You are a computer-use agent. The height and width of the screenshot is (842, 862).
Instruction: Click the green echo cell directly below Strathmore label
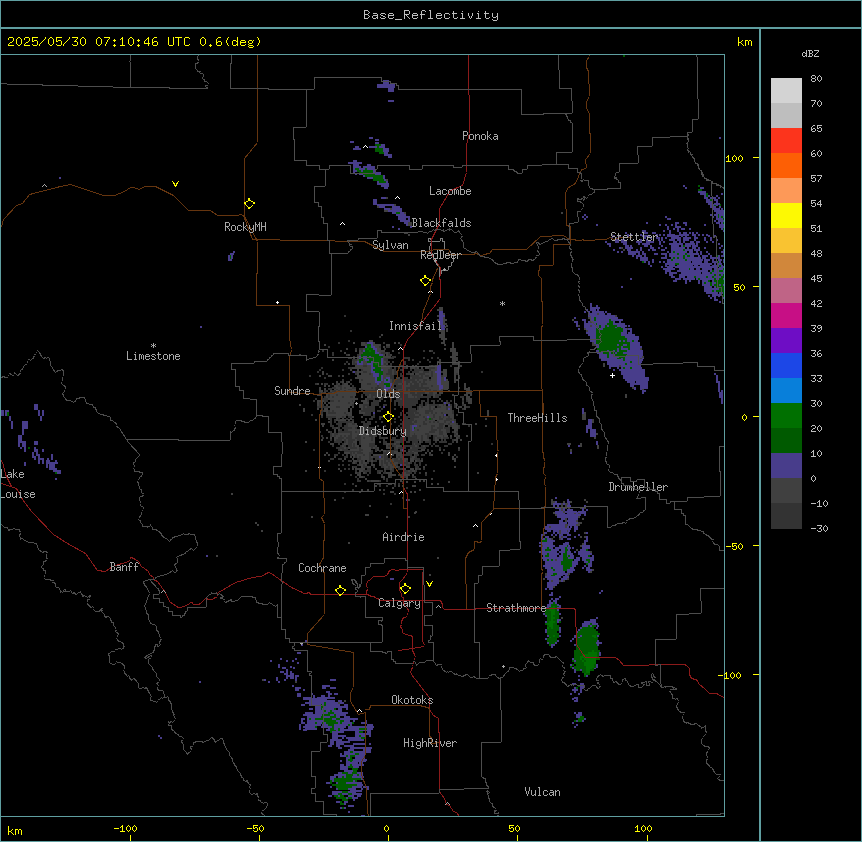point(552,623)
